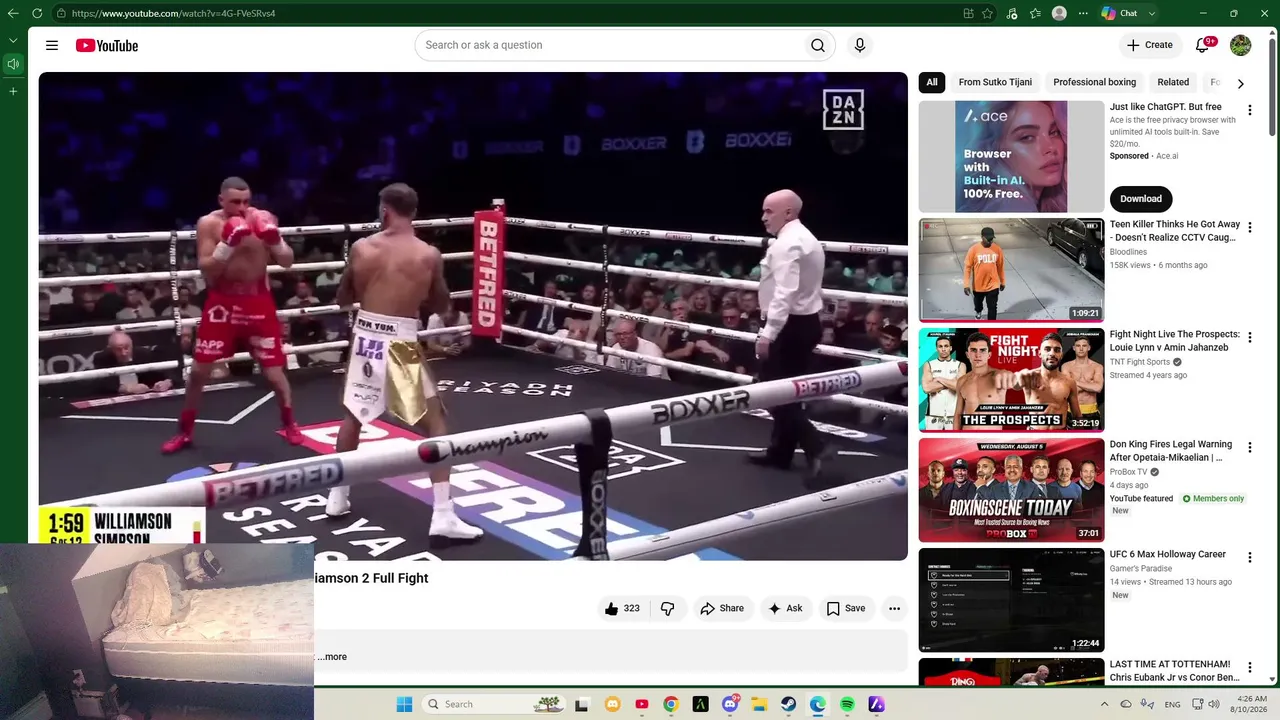Go back in the browser

12,13
